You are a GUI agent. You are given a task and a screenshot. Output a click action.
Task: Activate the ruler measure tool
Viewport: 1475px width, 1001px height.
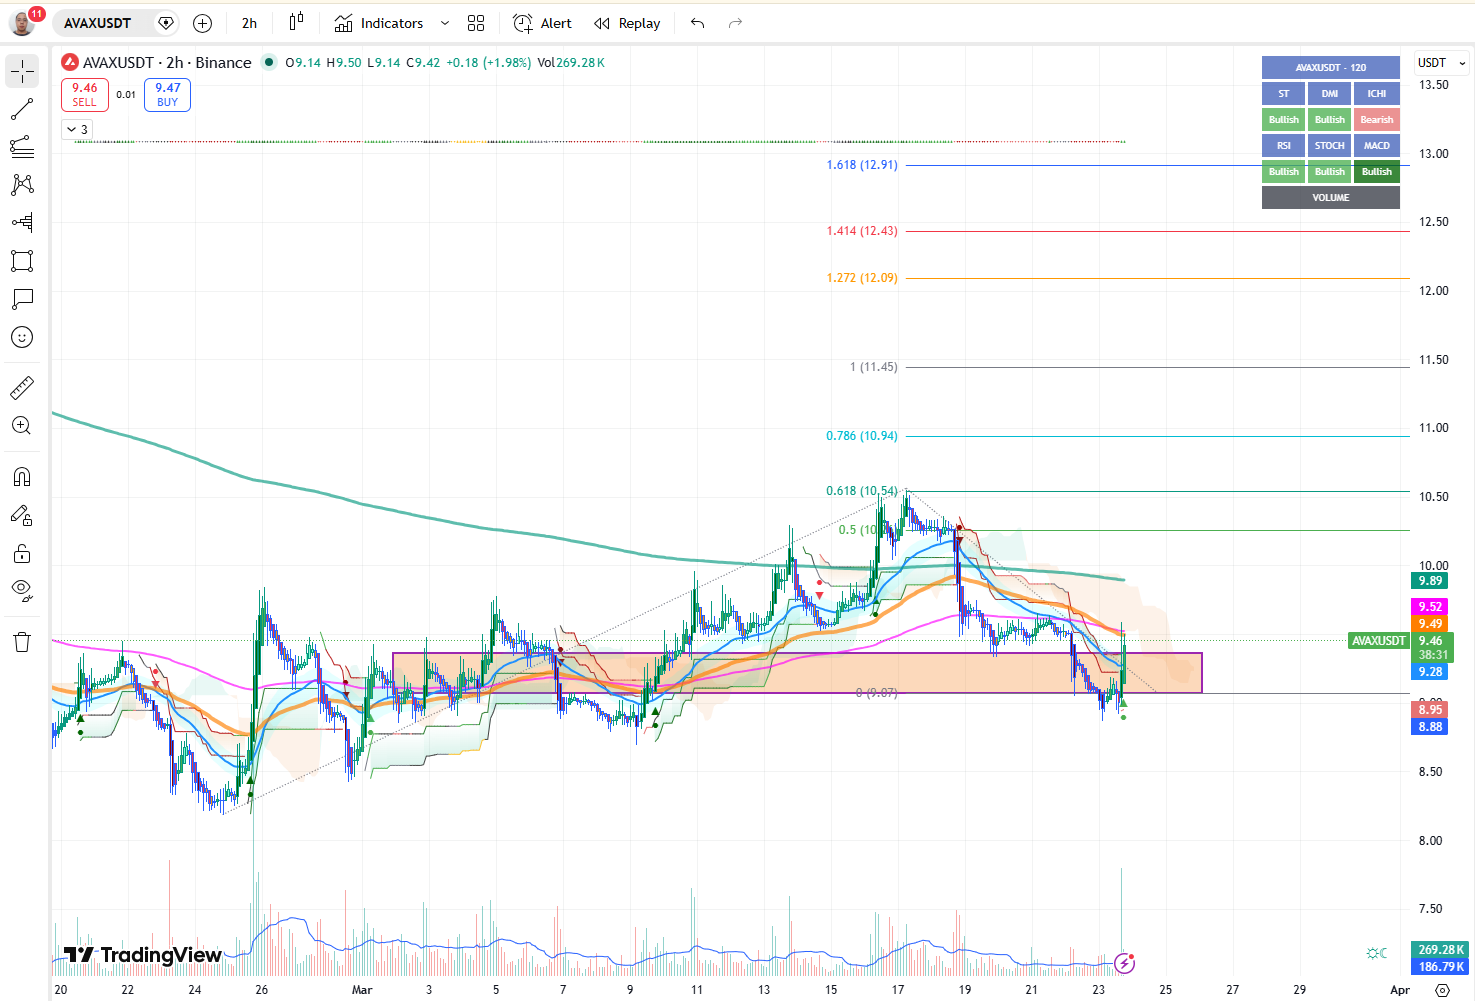point(22,387)
